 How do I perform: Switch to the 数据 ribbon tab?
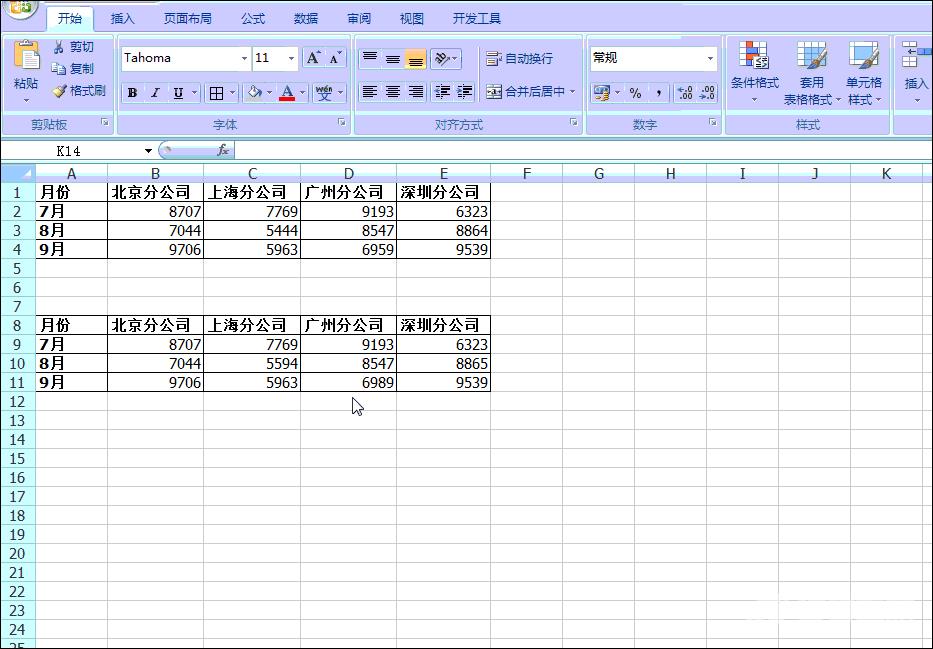click(306, 17)
